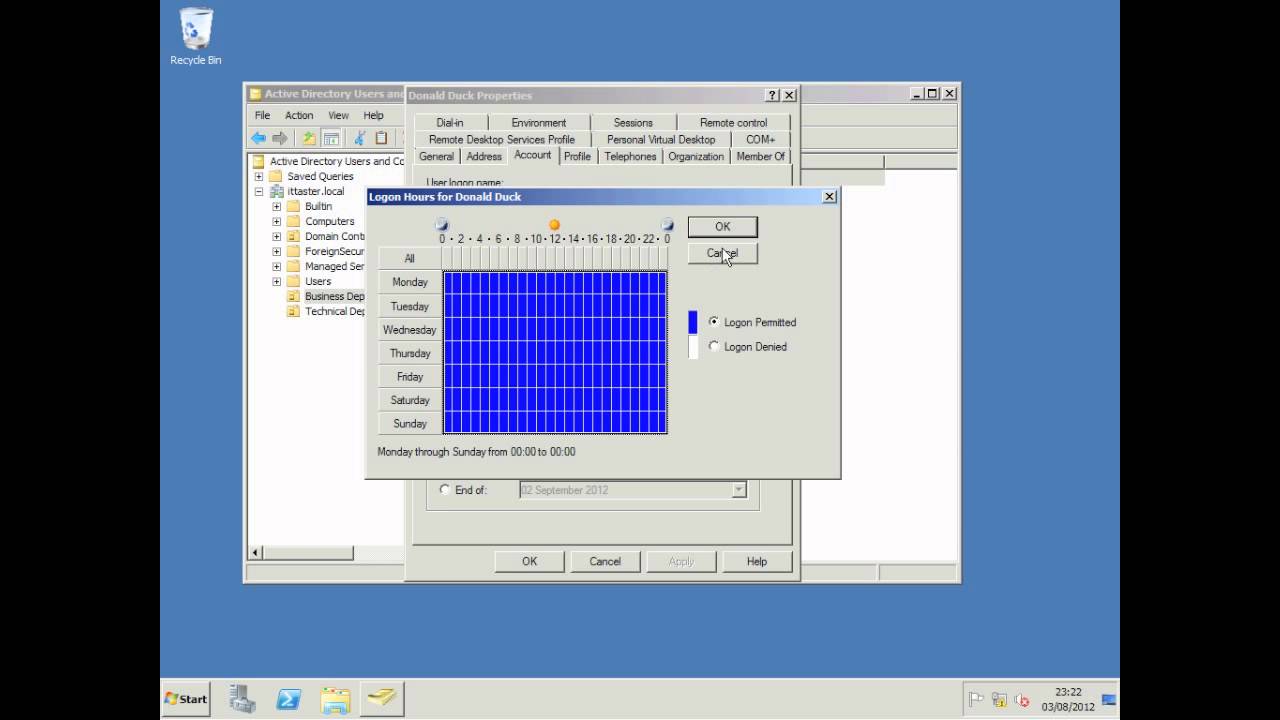Viewport: 1280px width, 720px height.
Task: Select the Sunday row button
Action: click(409, 423)
